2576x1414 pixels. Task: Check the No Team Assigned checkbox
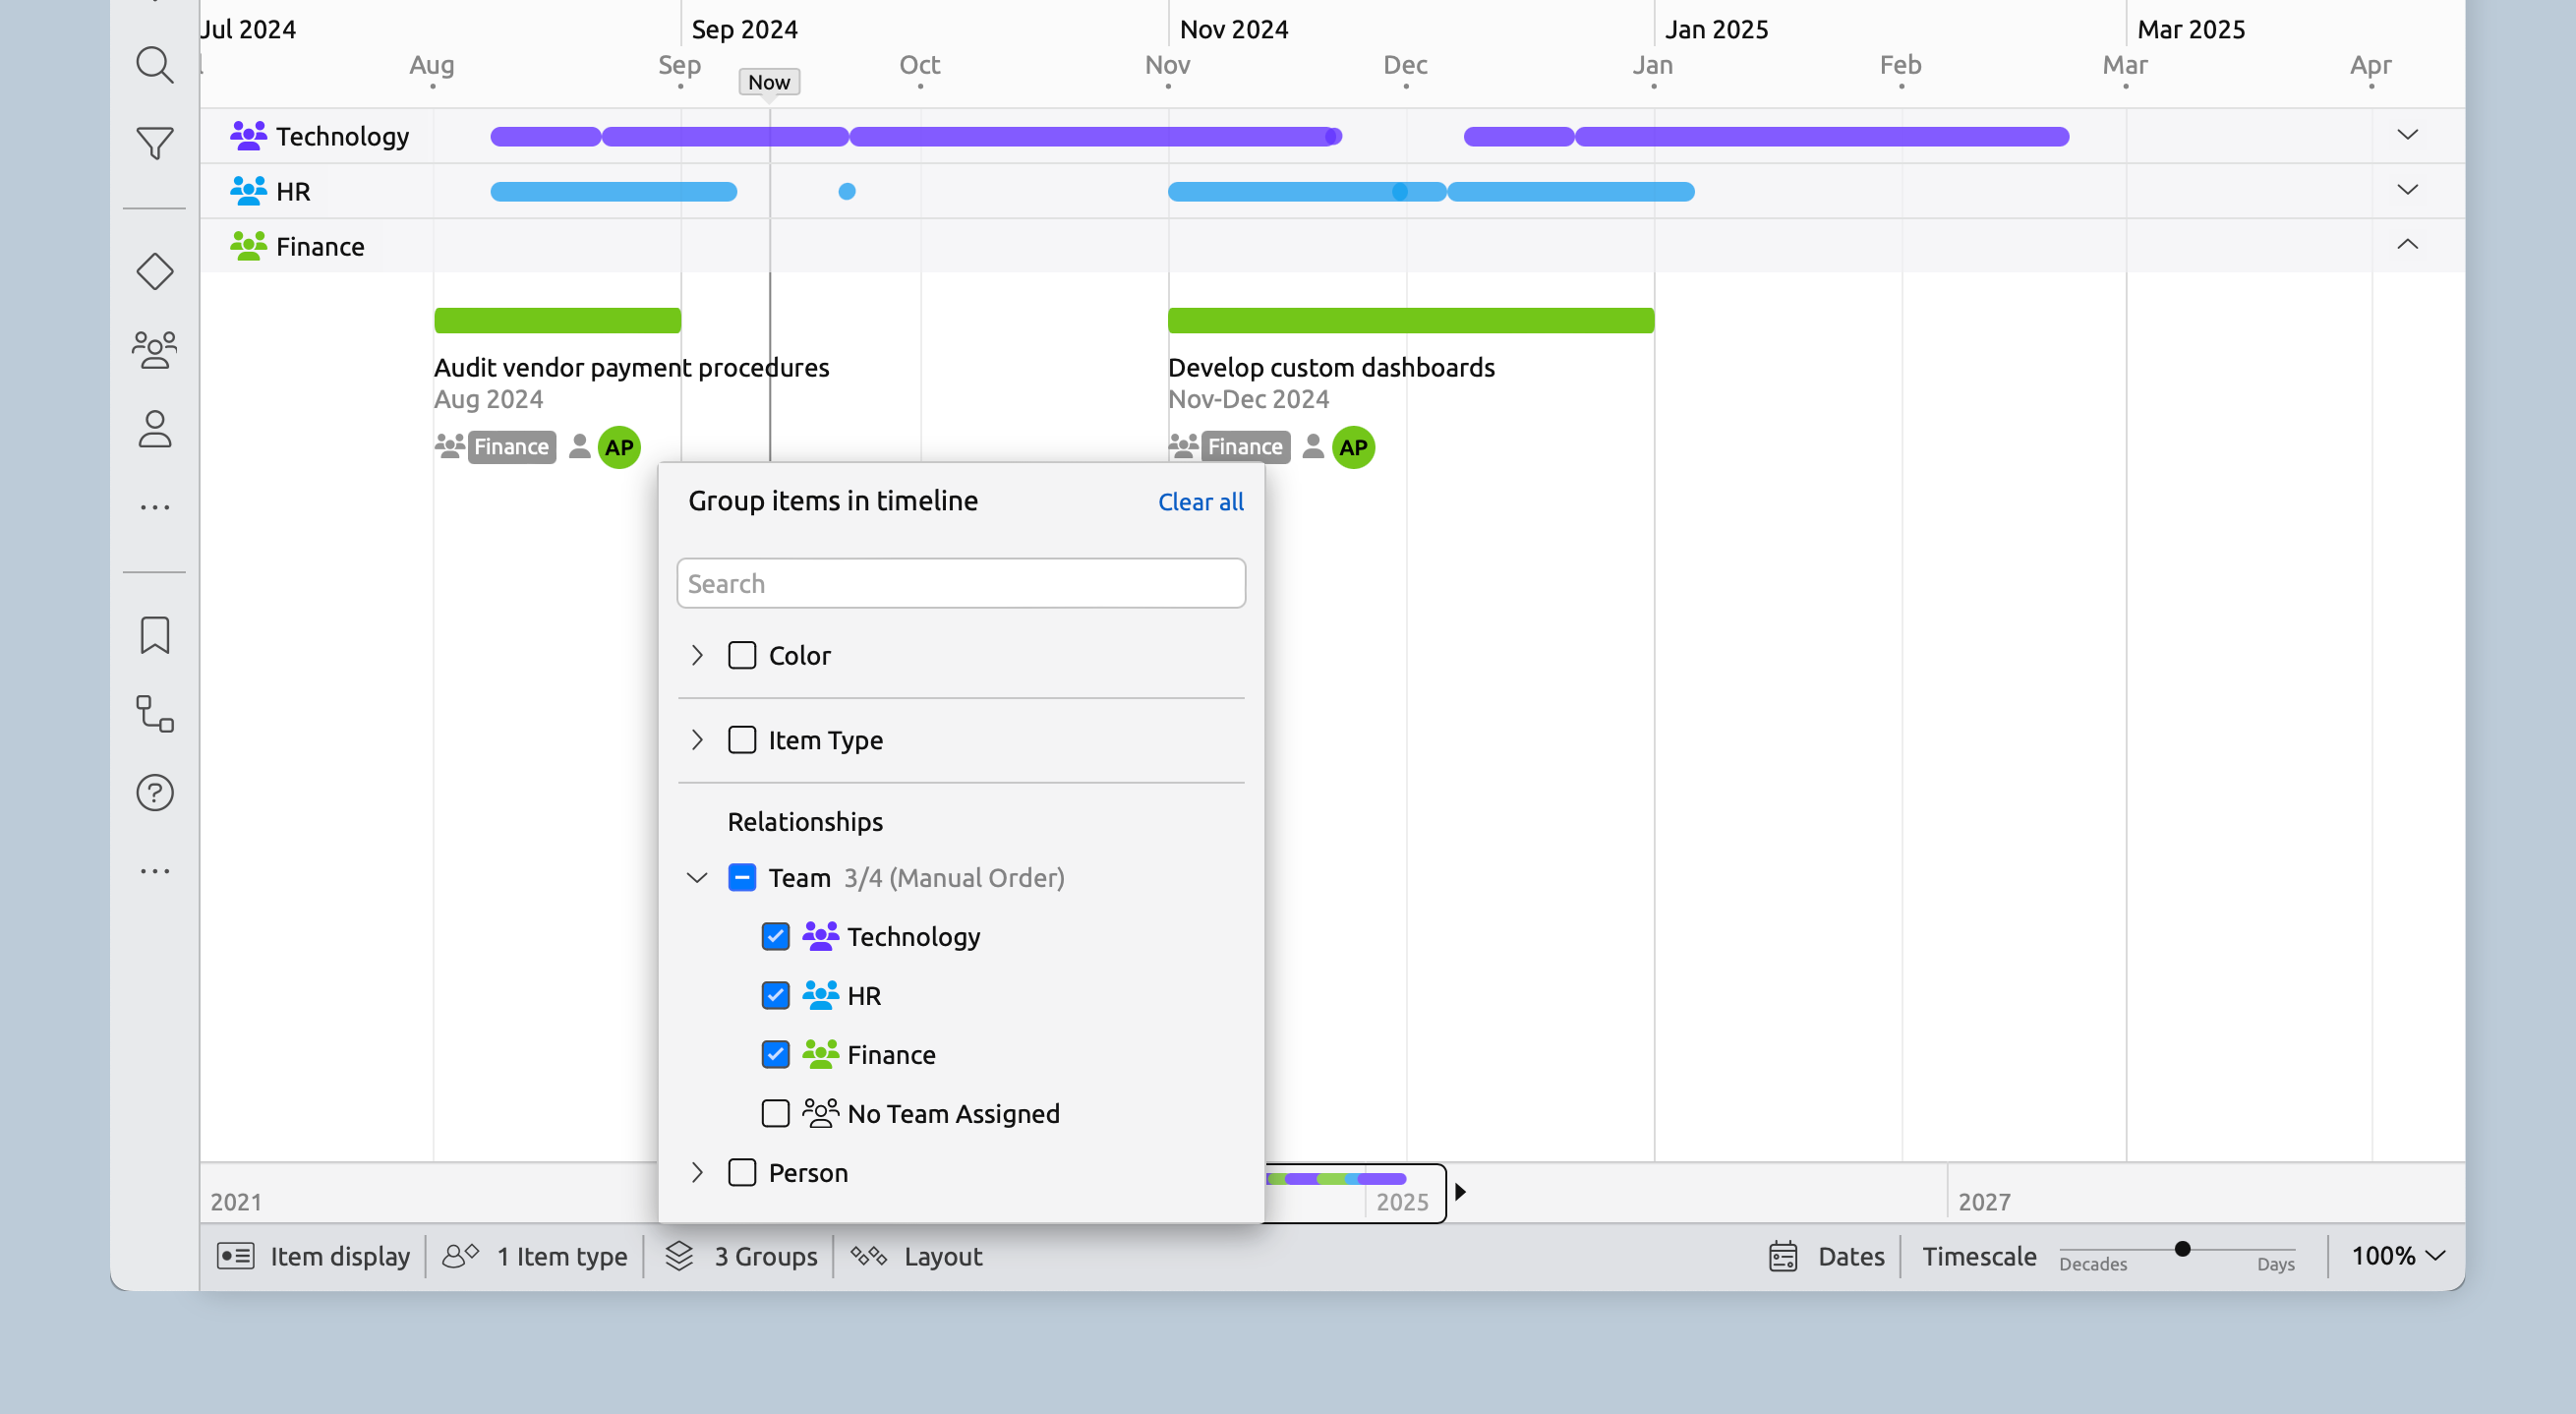(776, 1113)
